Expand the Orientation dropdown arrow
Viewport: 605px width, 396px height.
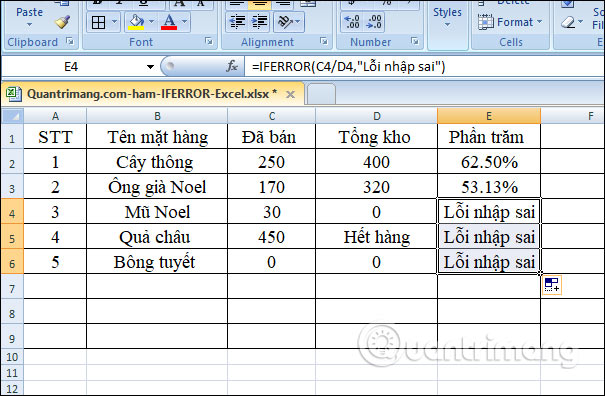coord(298,22)
